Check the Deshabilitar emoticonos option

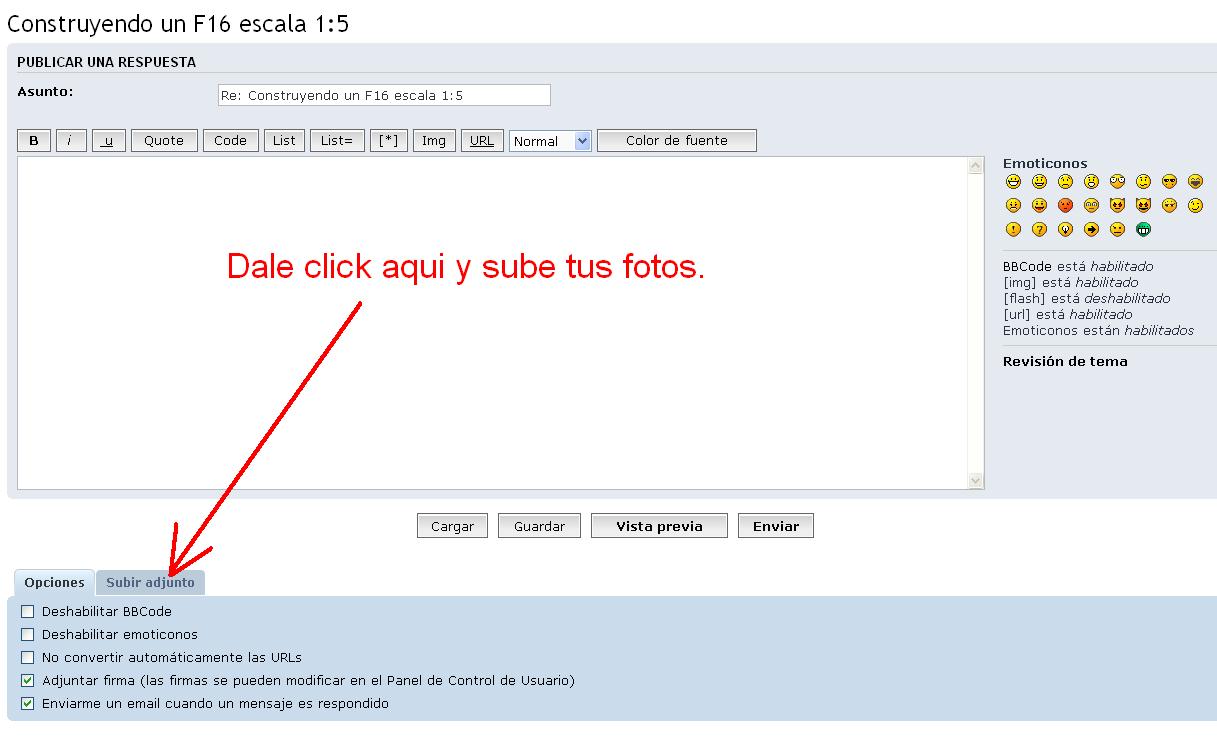click(28, 634)
